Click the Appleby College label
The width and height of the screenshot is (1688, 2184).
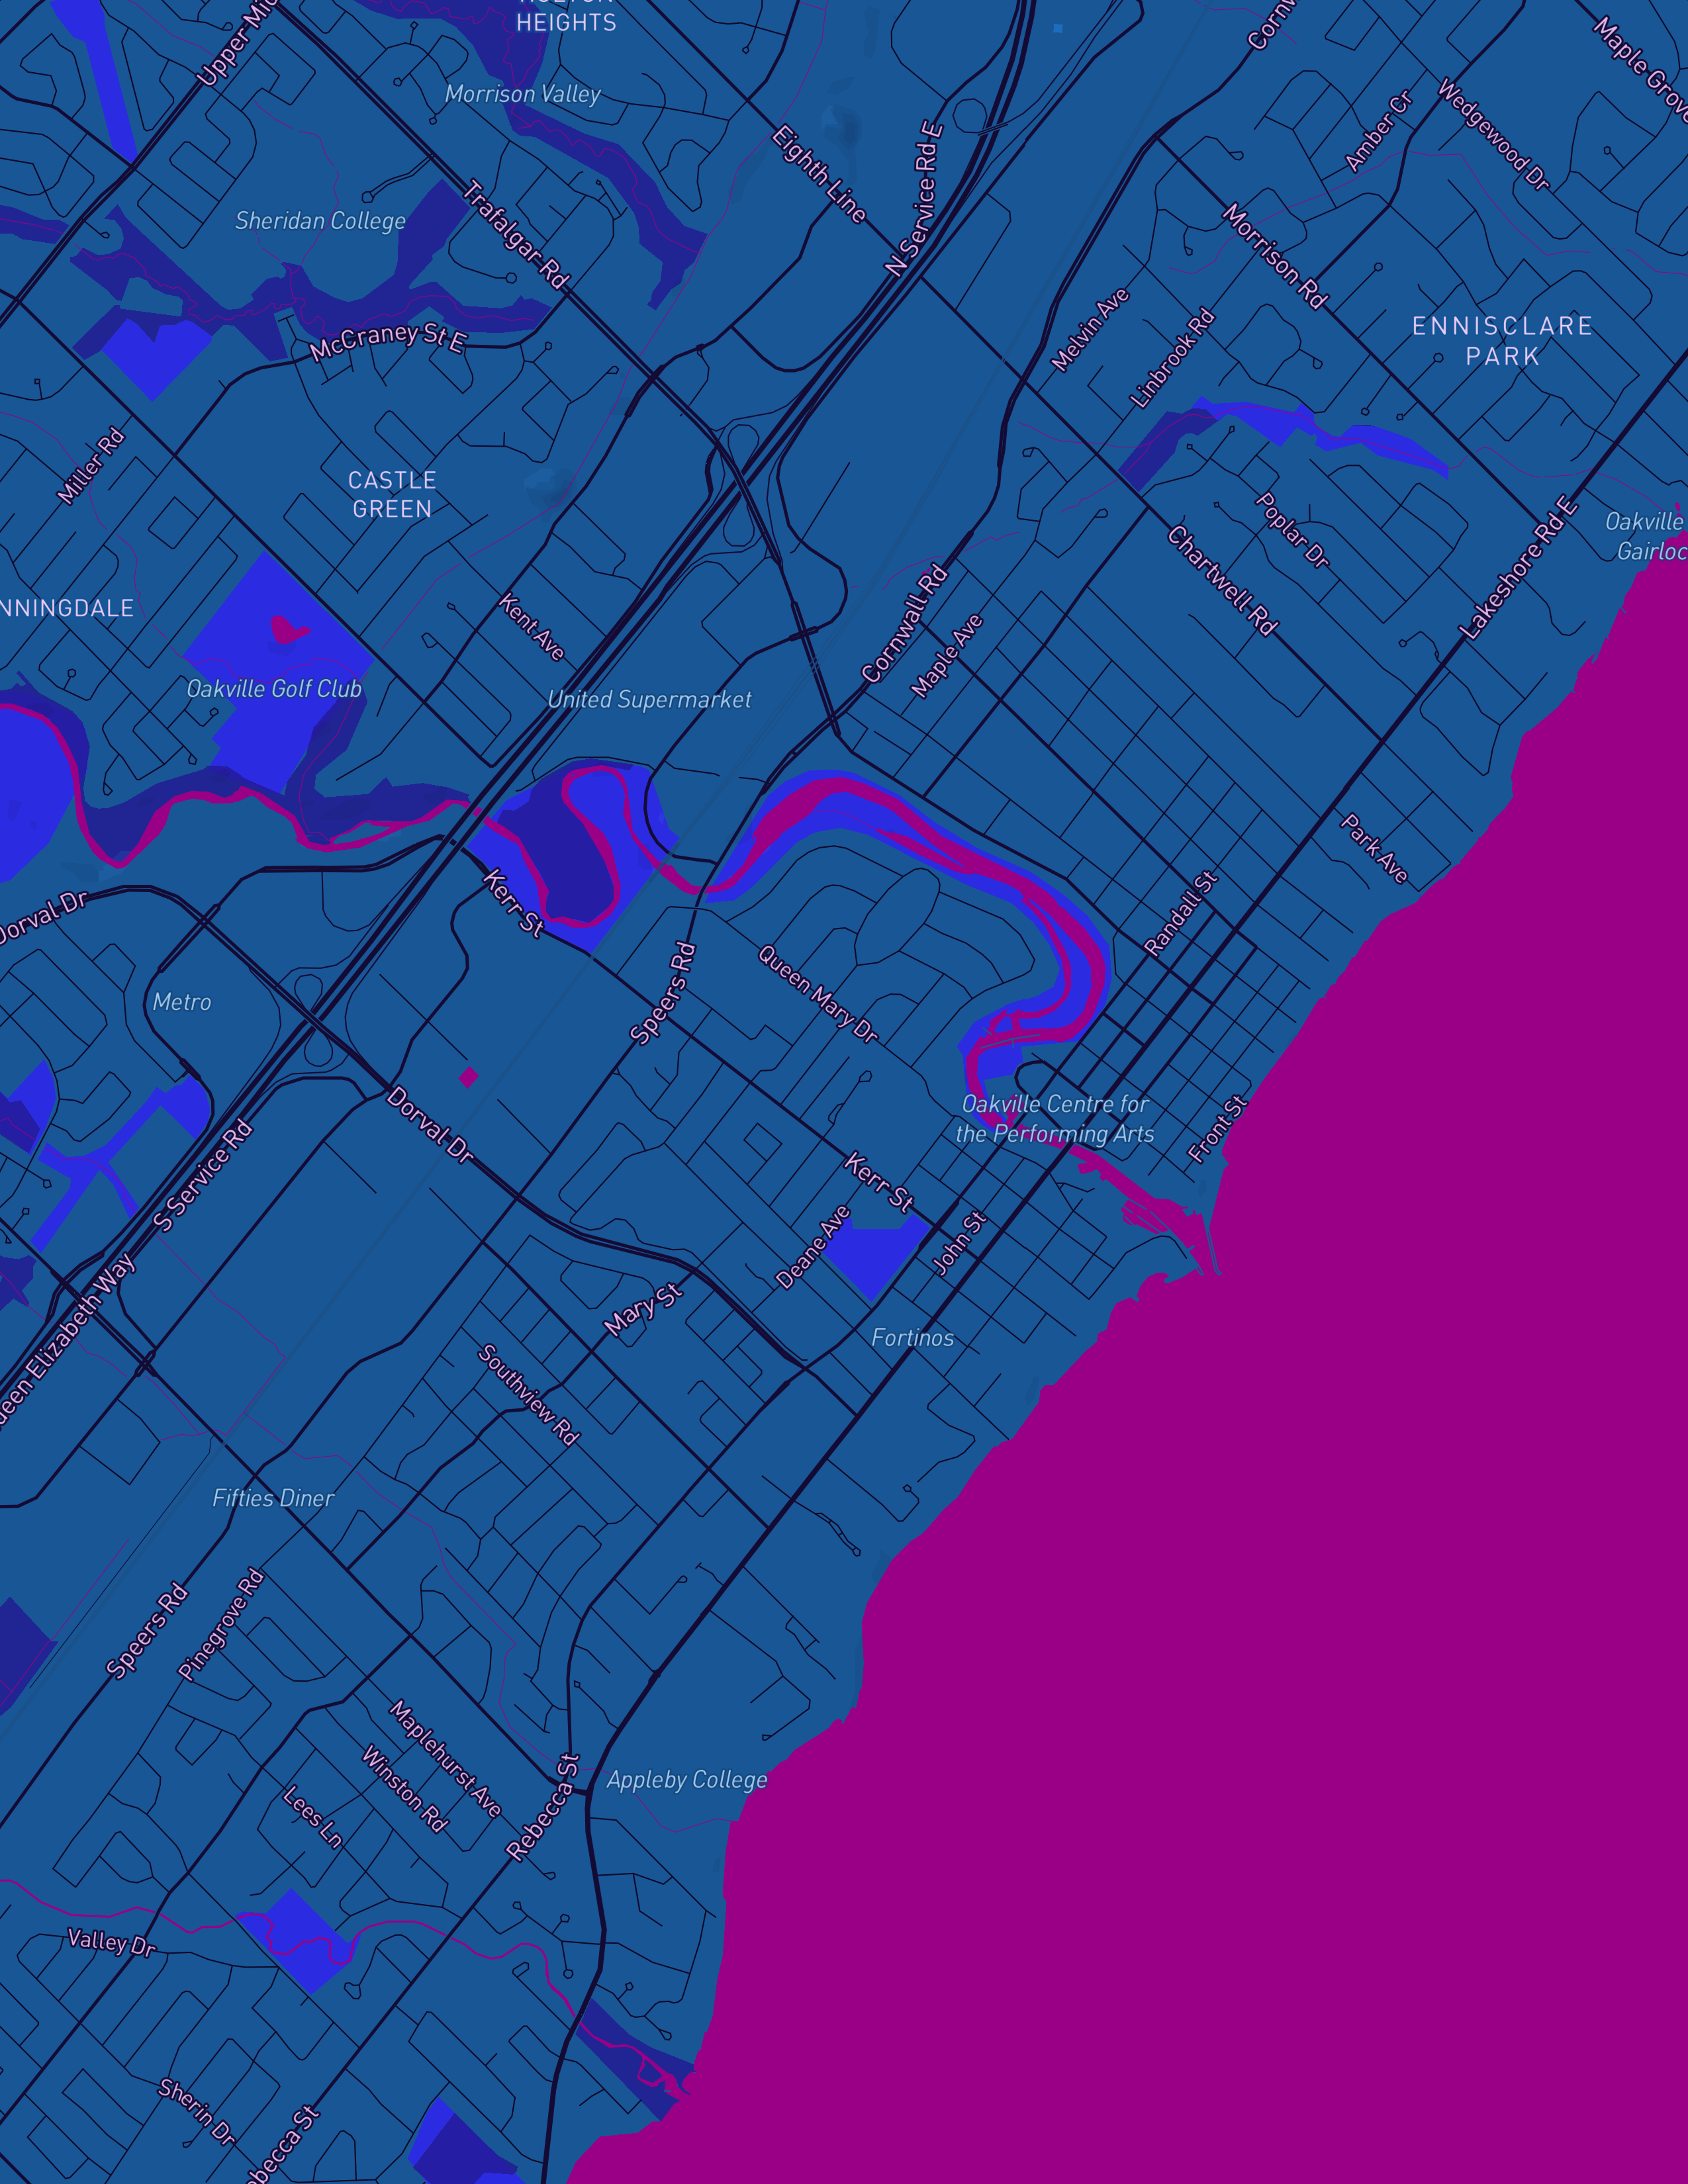pos(687,1780)
